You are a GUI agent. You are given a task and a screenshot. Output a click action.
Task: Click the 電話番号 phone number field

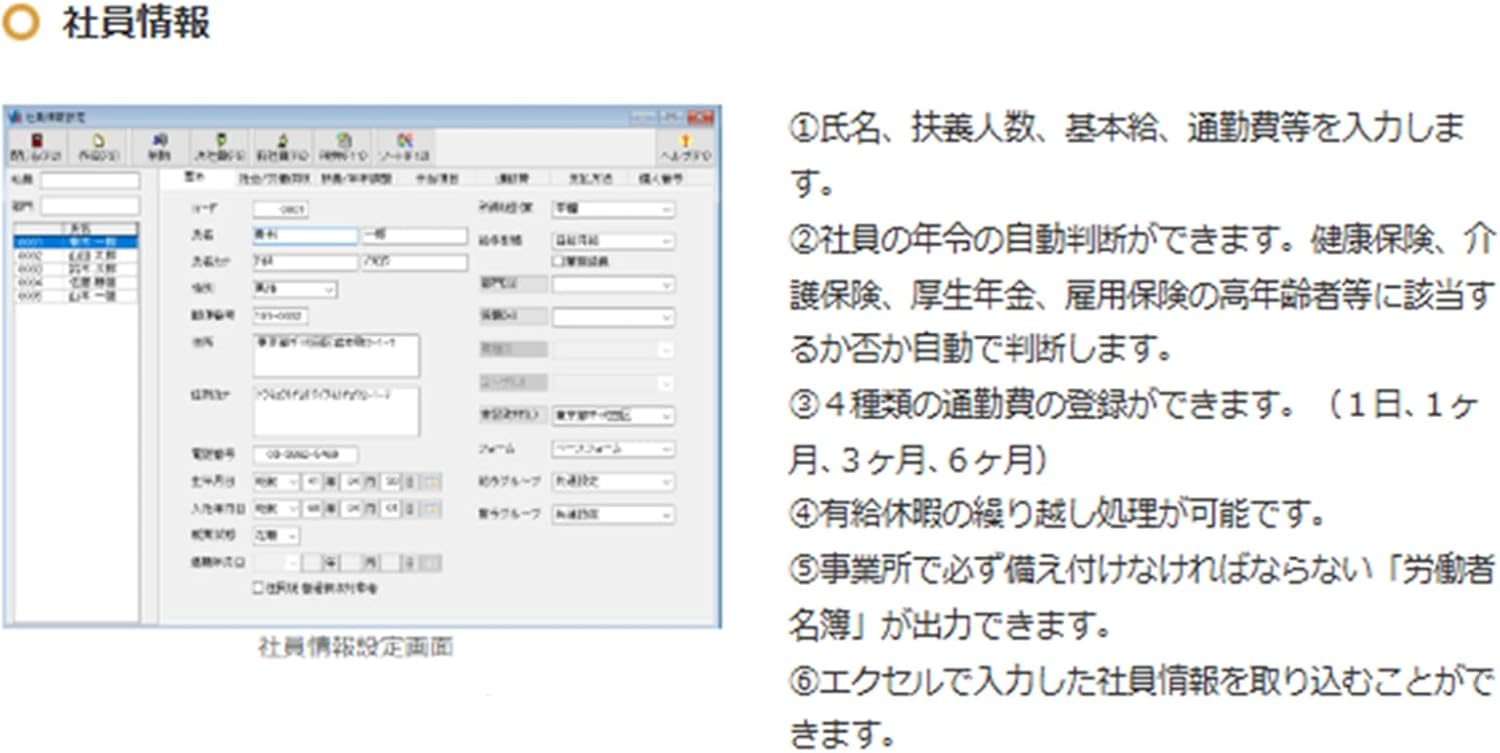tap(305, 455)
